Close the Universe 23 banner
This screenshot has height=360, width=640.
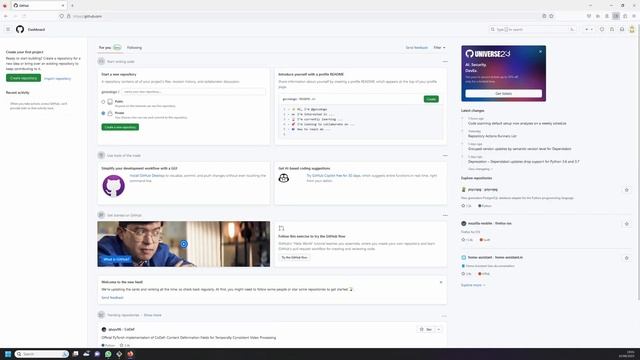pos(540,51)
